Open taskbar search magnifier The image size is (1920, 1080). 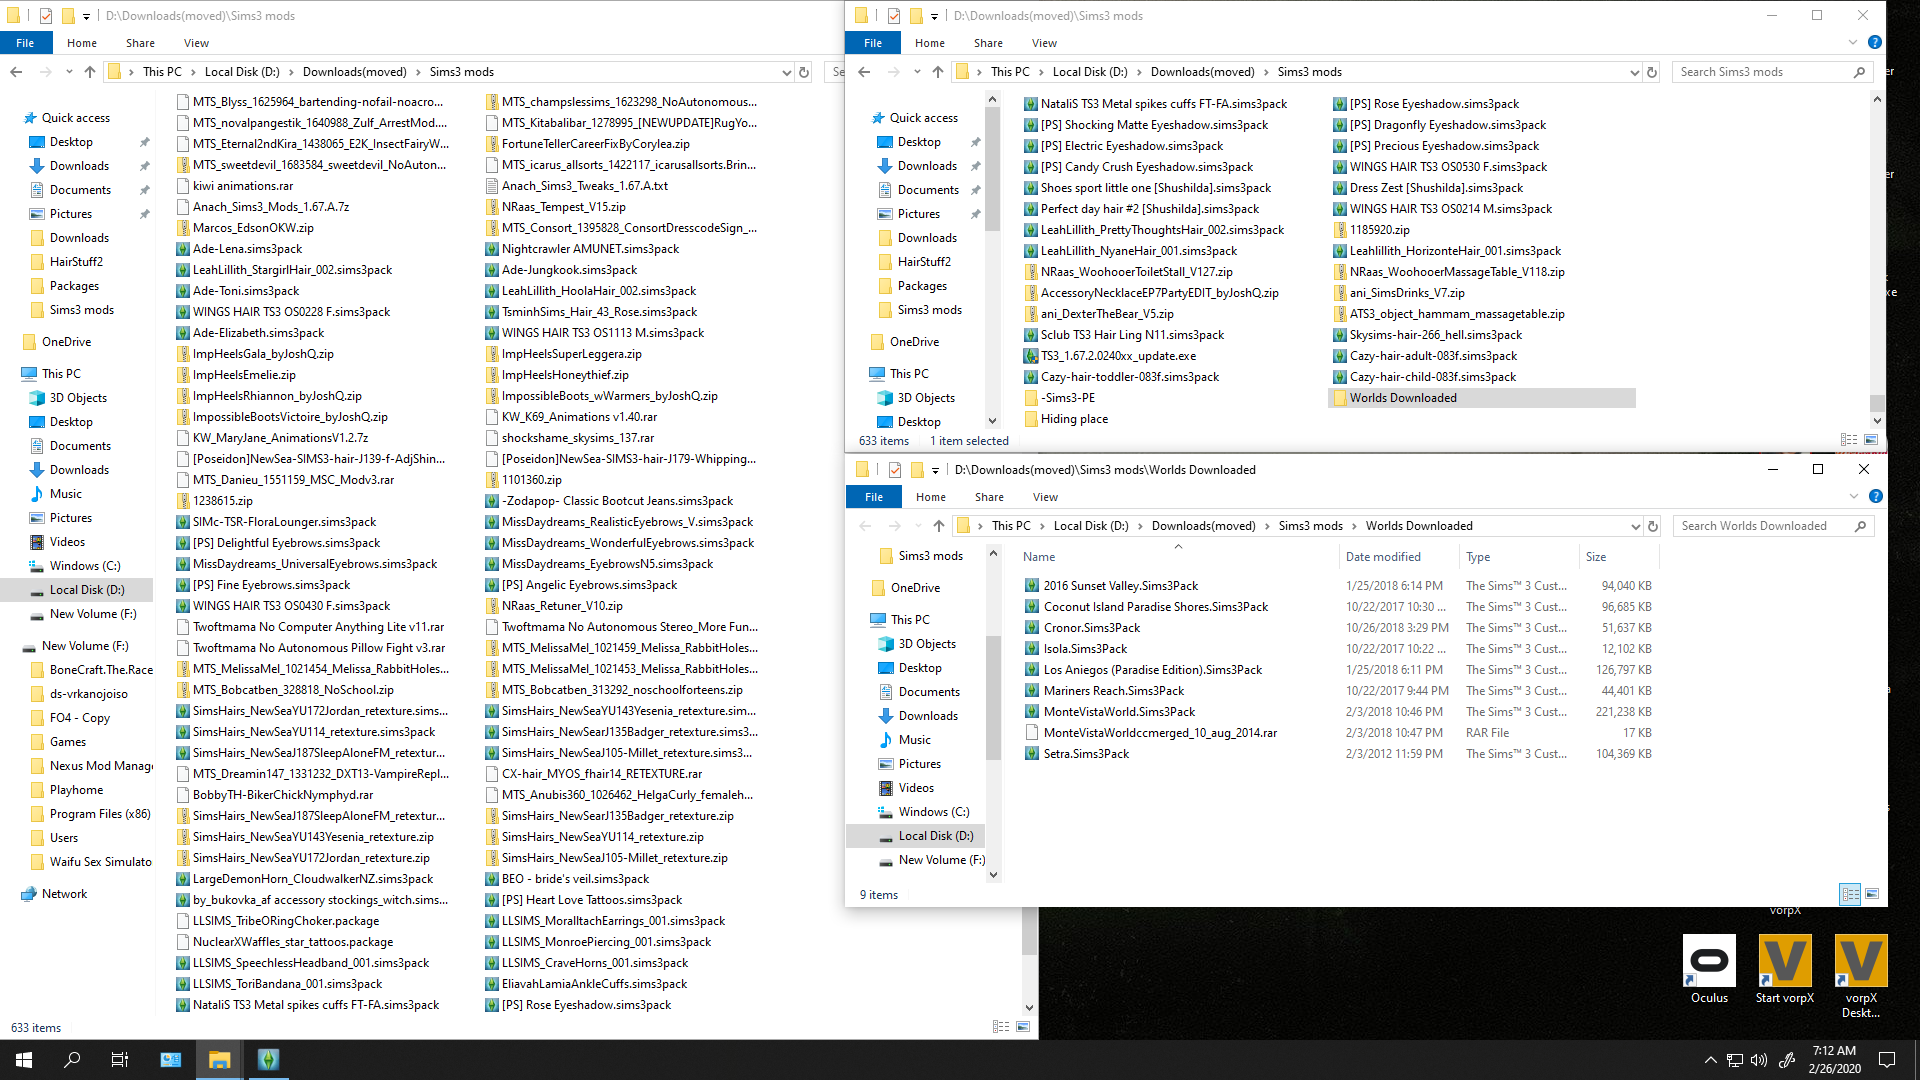point(72,1060)
